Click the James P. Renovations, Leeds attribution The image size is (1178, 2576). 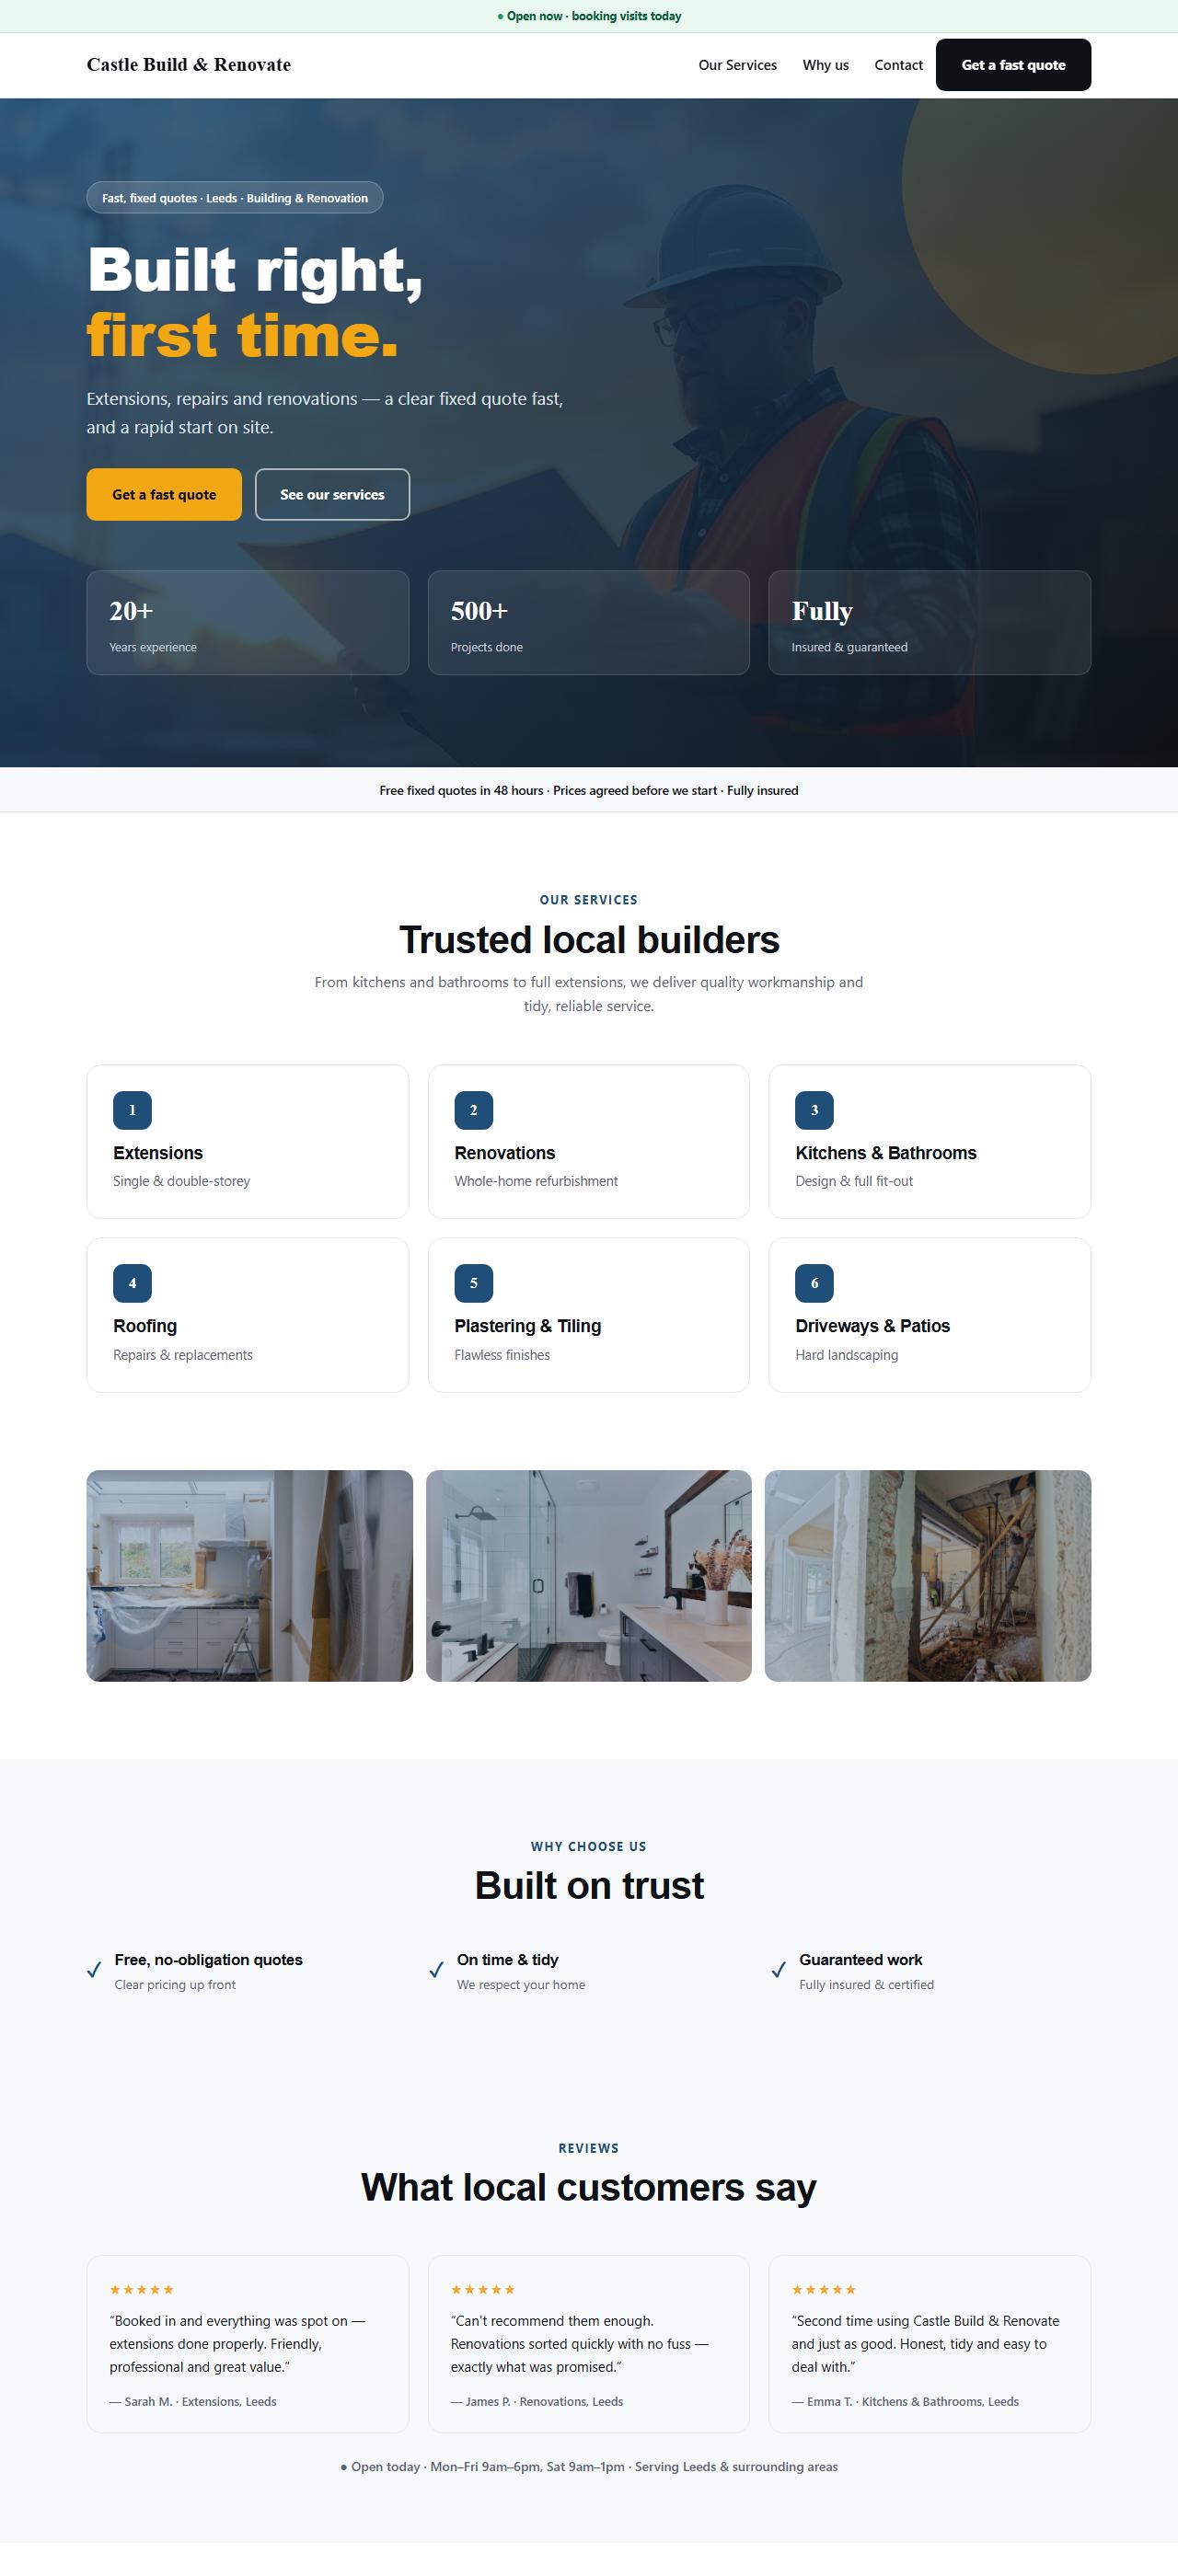pos(537,2401)
